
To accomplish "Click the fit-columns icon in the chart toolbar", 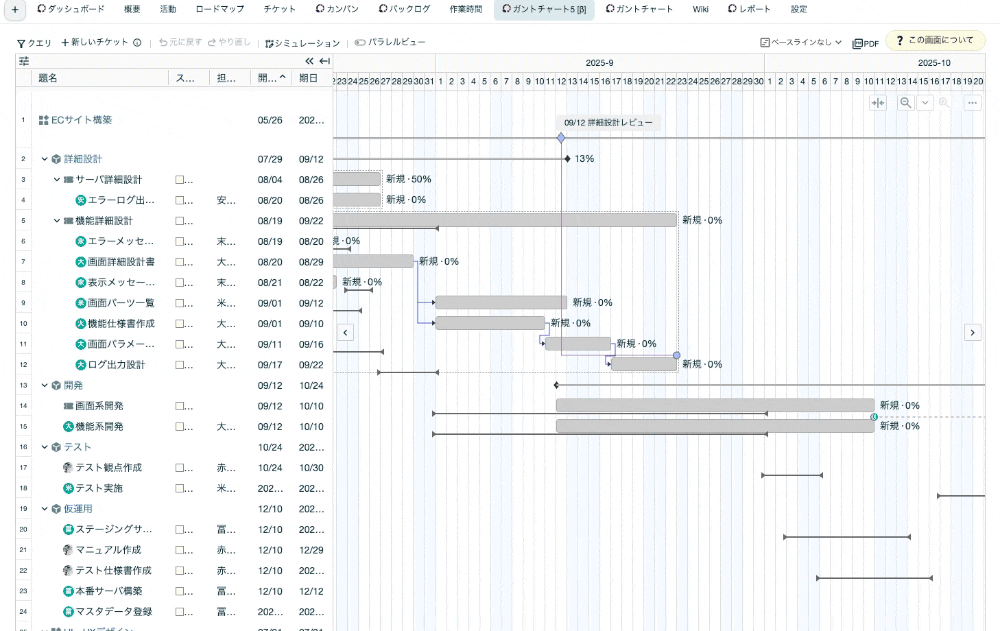I will pyautogui.click(x=878, y=103).
